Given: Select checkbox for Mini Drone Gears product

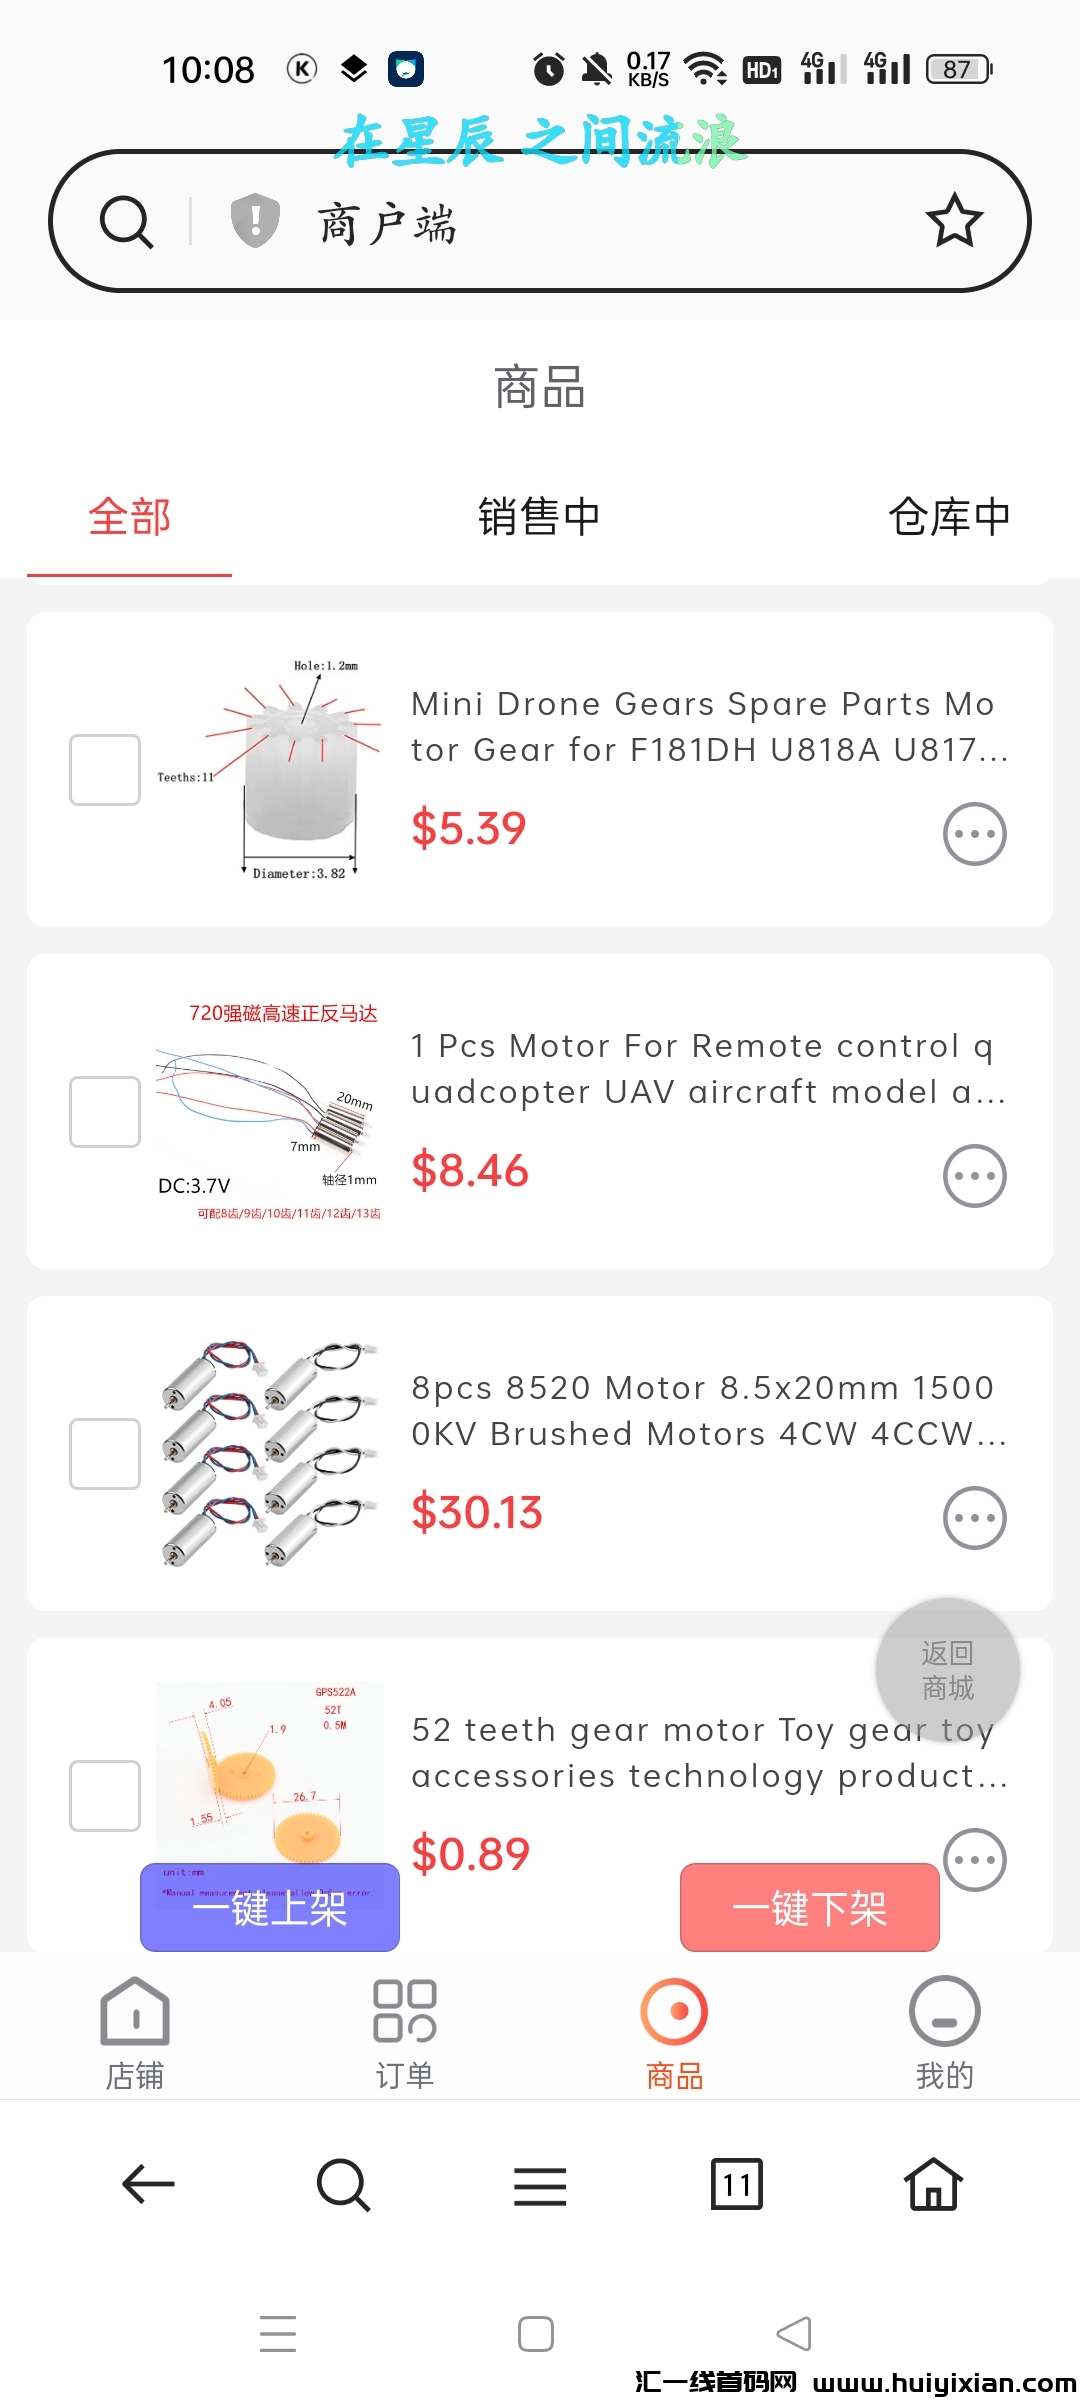Looking at the screenshot, I should point(105,770).
